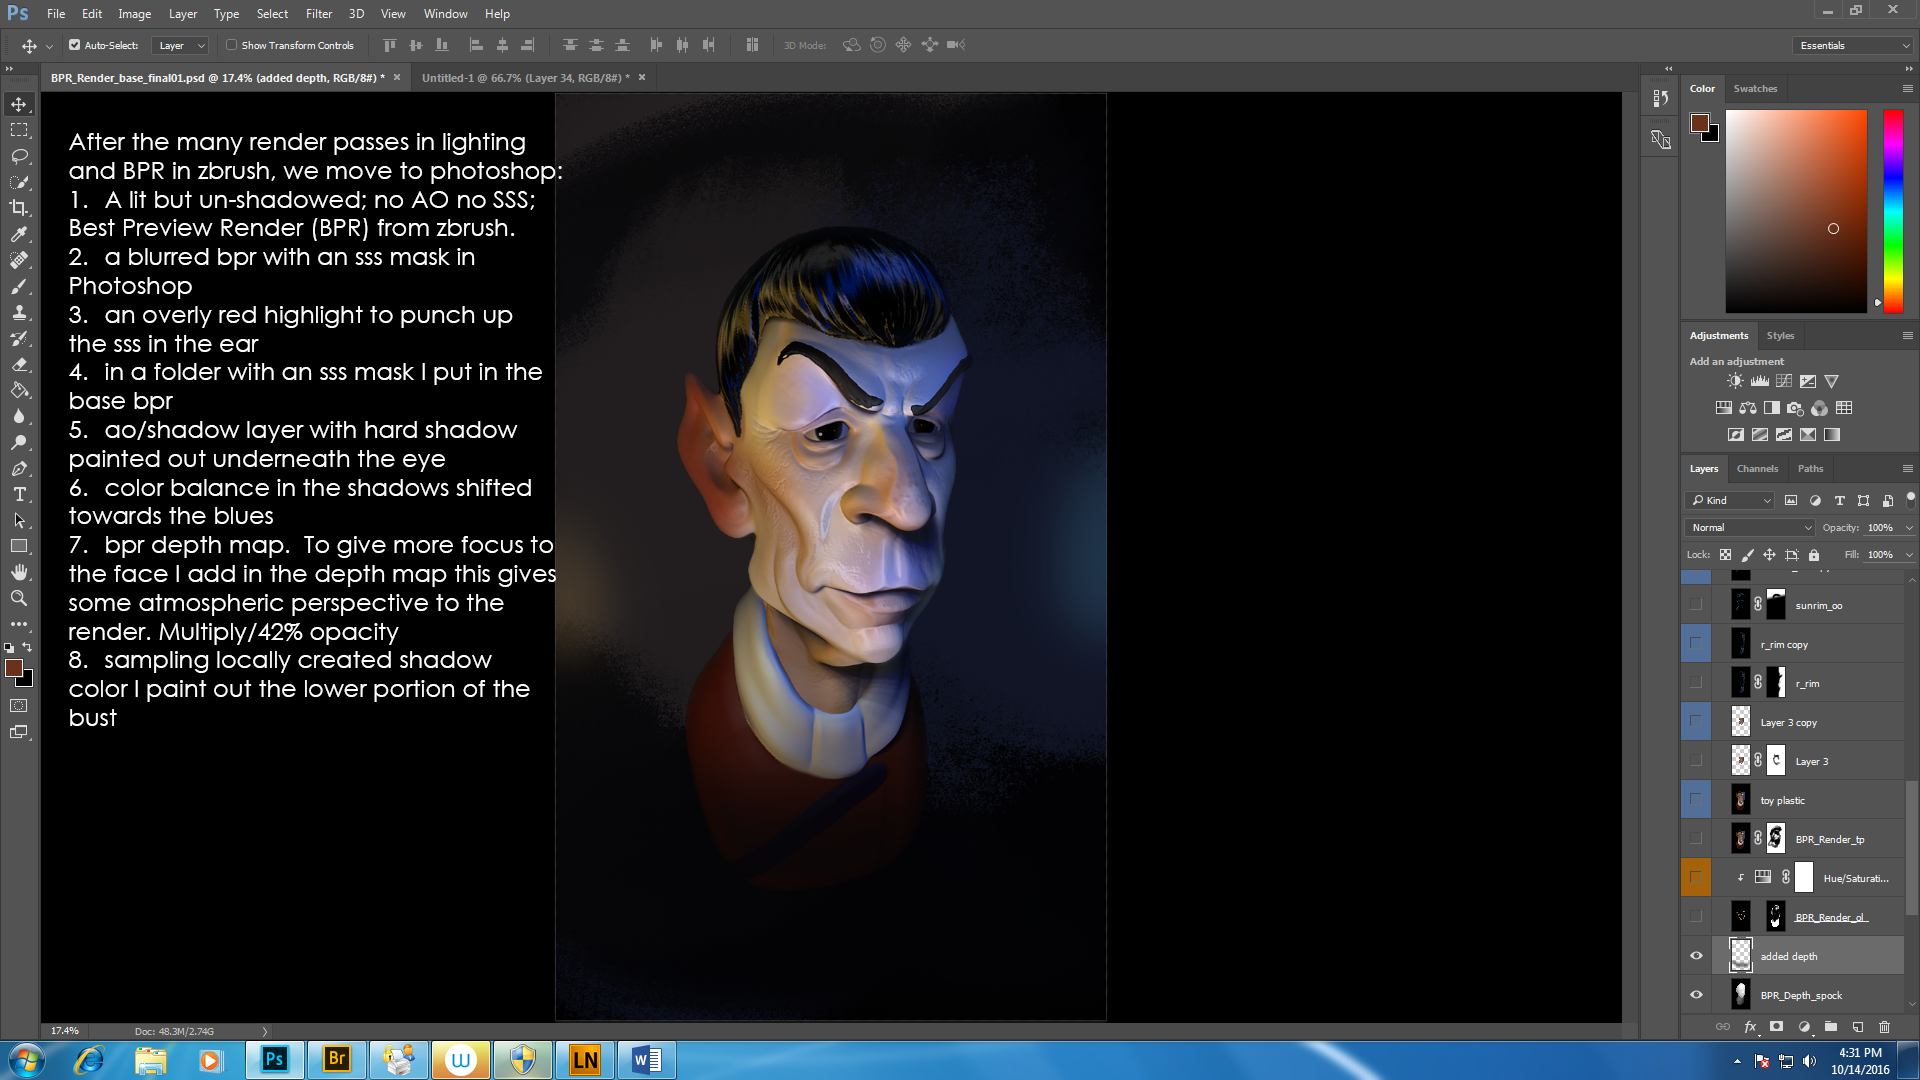
Task: Select the Clone Stamp tool
Action: (19, 312)
